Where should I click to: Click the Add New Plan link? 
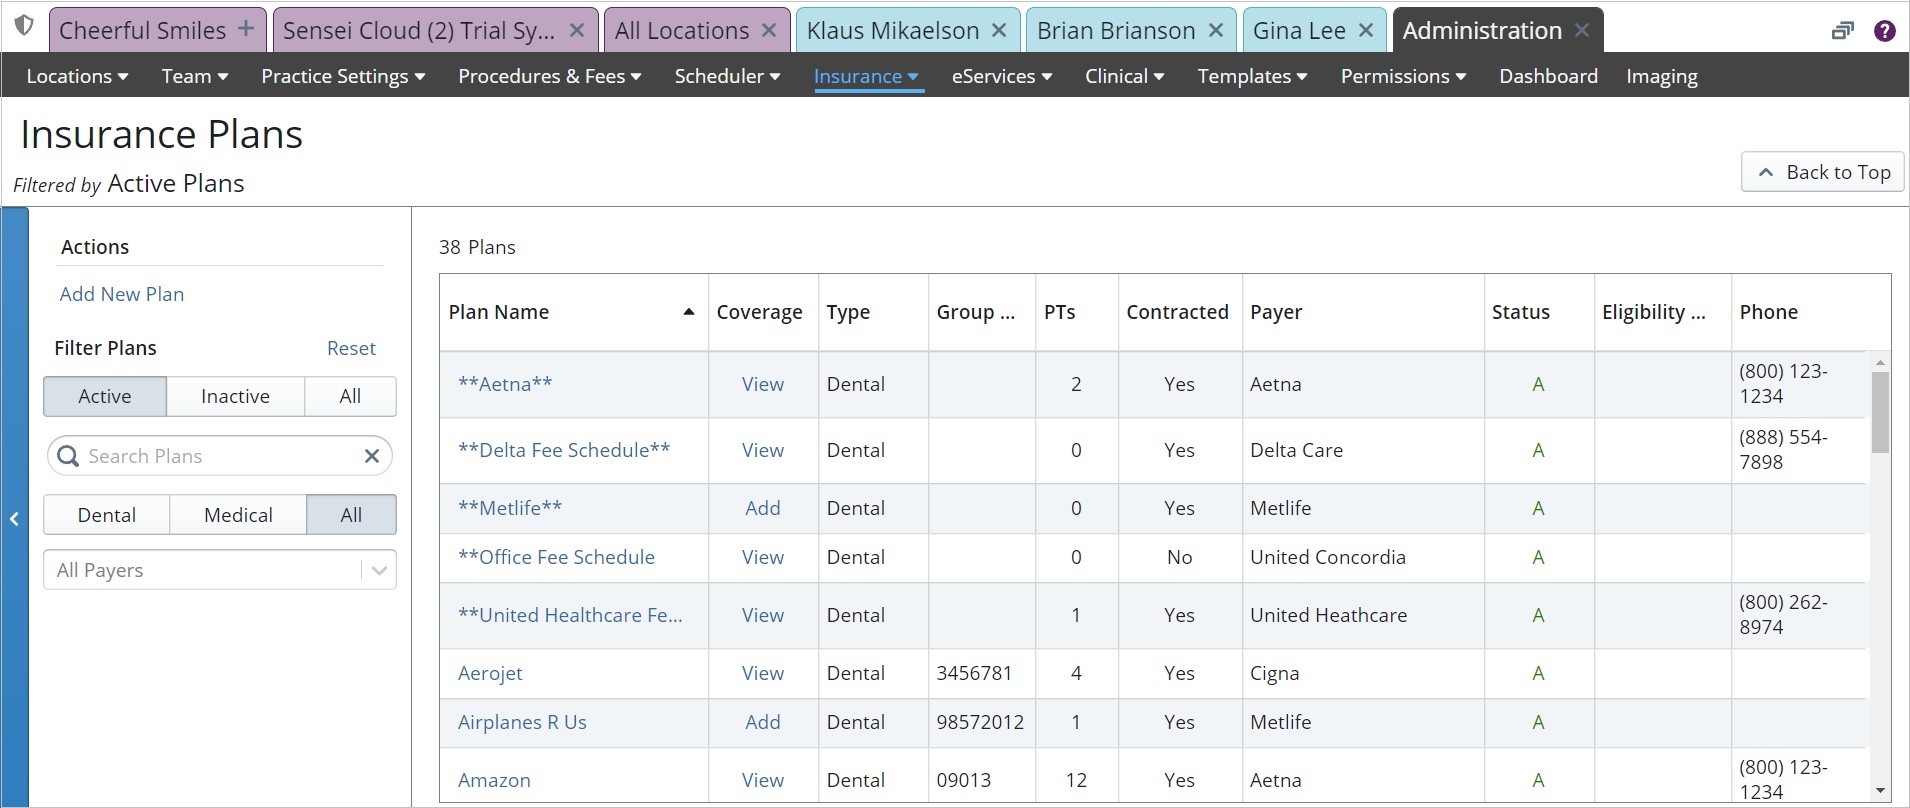[122, 294]
